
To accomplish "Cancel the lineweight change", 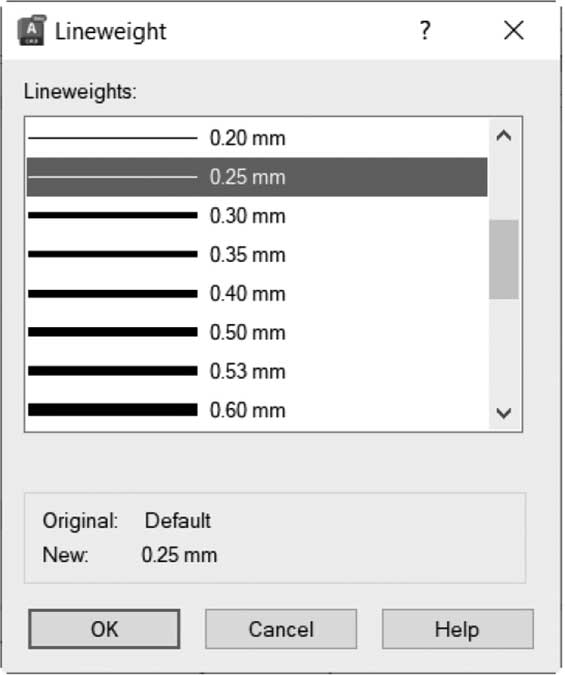I will click(x=281, y=629).
